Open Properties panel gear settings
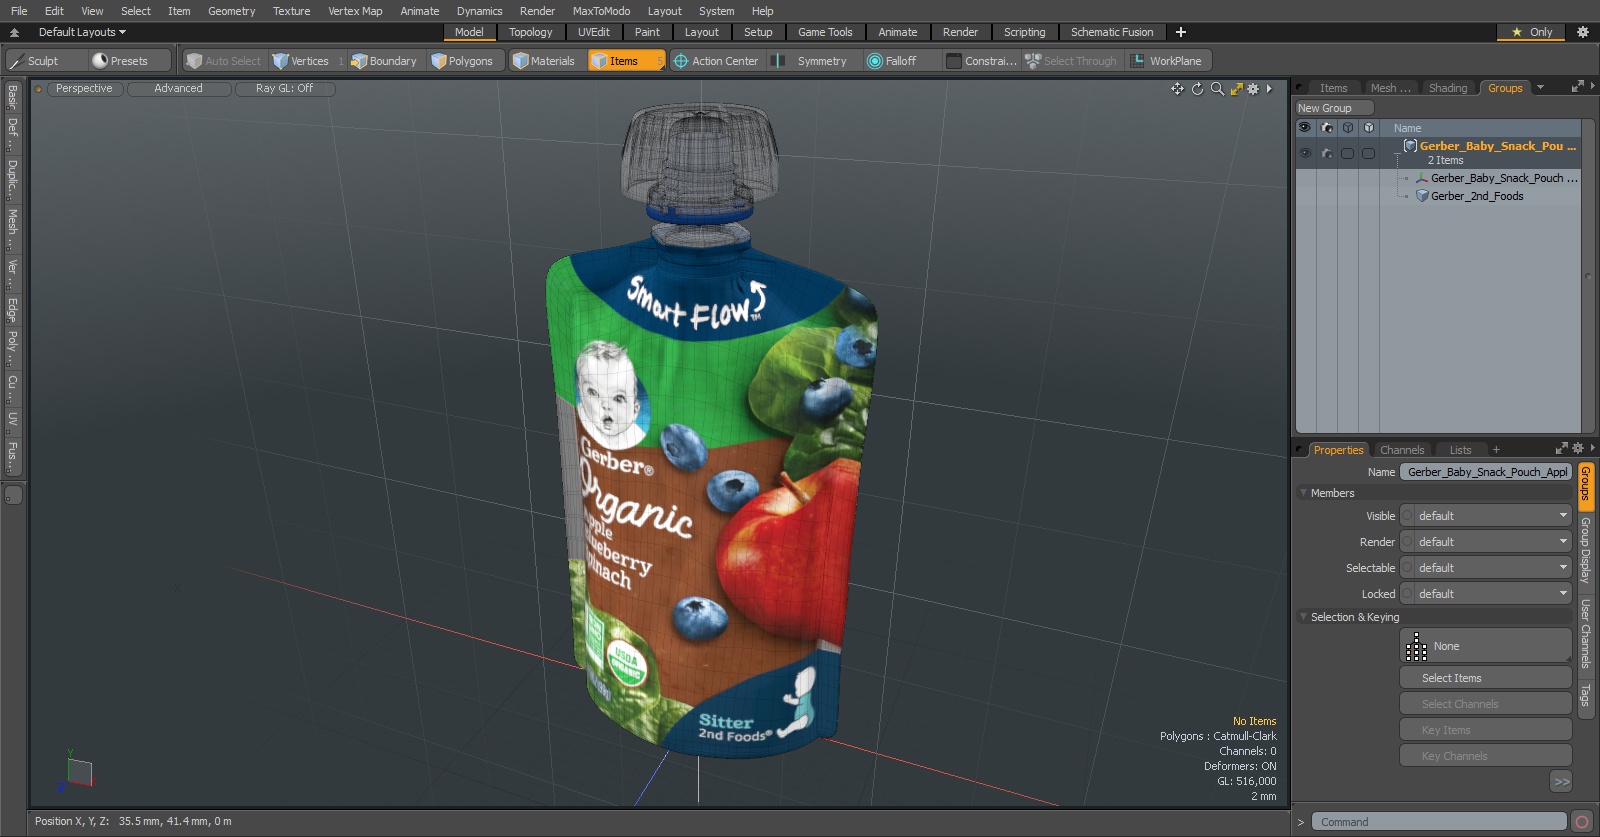Screen dimensions: 1600x837 [x=1578, y=448]
